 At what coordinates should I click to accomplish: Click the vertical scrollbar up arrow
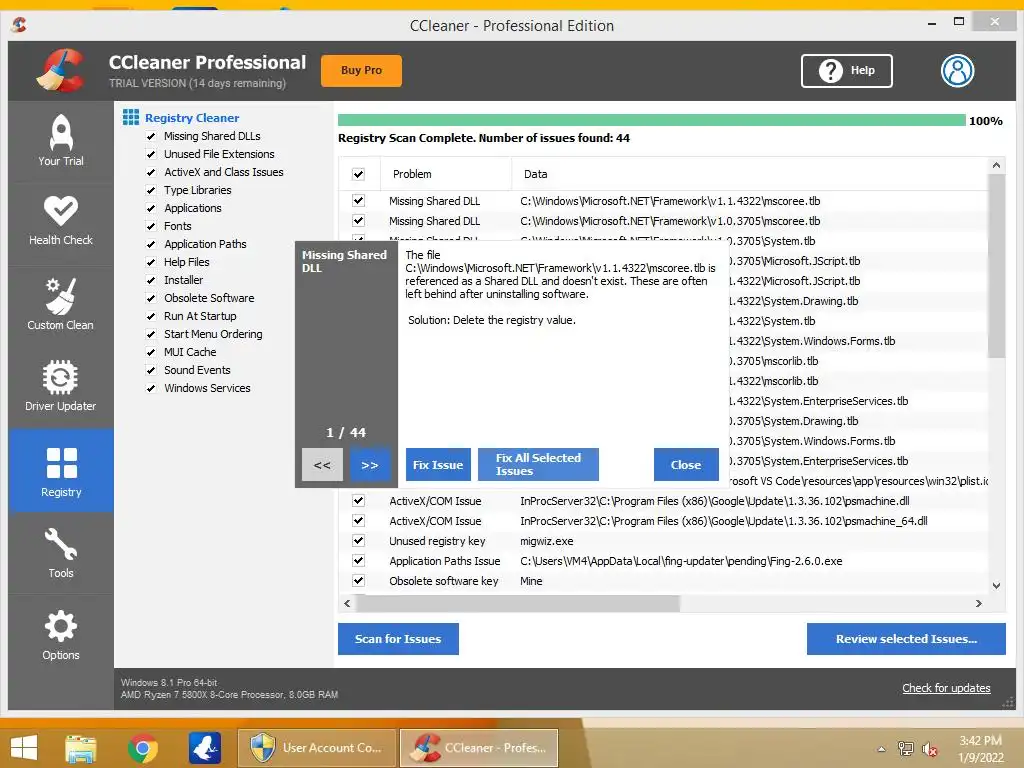pyautogui.click(x=996, y=165)
